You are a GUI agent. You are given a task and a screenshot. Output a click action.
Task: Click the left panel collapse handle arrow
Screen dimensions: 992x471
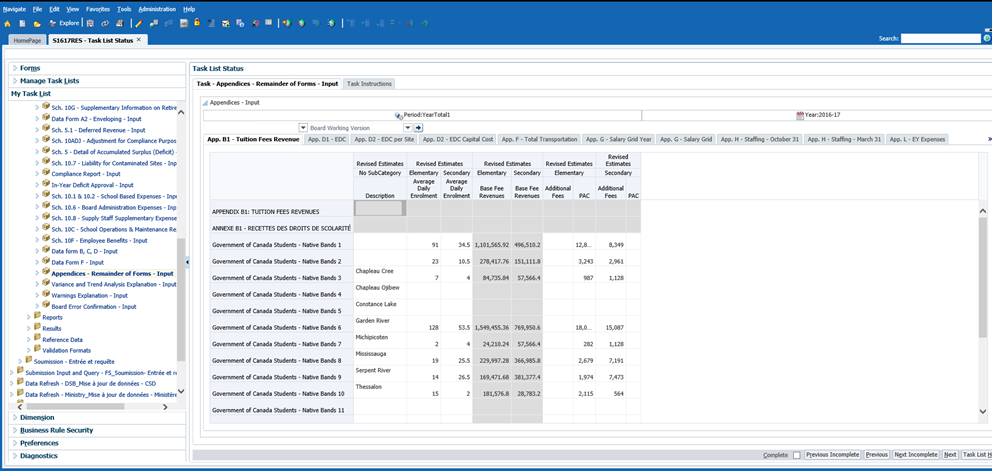tap(187, 261)
